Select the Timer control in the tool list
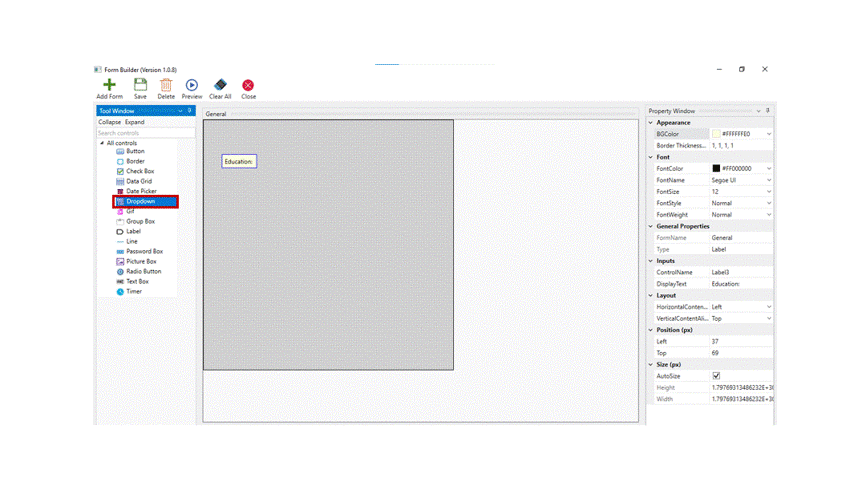This screenshot has width=853, height=480. pos(133,292)
